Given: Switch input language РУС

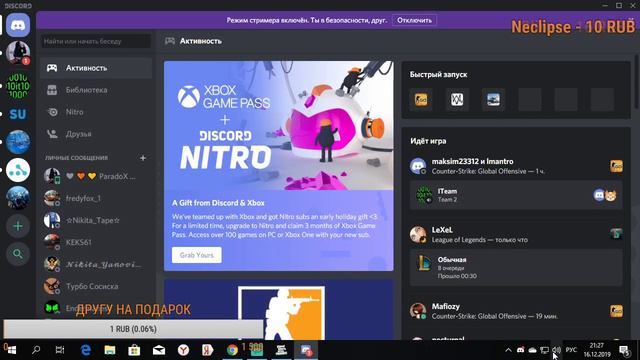Looking at the screenshot, I should (571, 350).
